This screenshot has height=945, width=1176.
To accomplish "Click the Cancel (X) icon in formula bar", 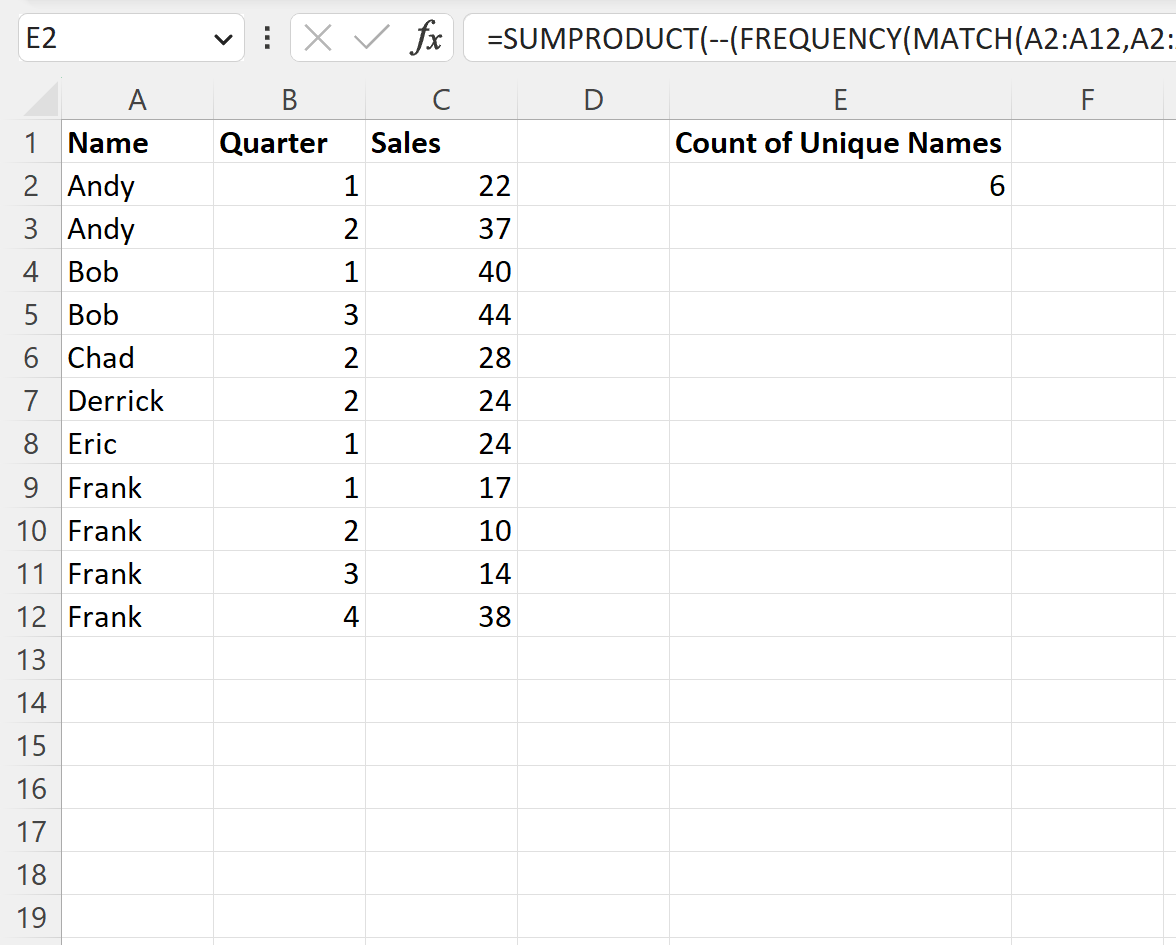I will (x=317, y=38).
